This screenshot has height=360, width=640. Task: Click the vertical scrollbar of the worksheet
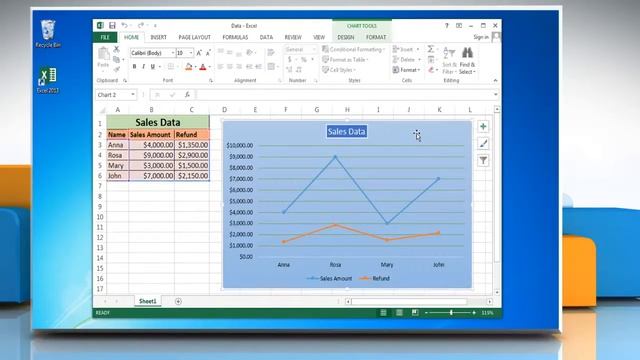[497, 200]
